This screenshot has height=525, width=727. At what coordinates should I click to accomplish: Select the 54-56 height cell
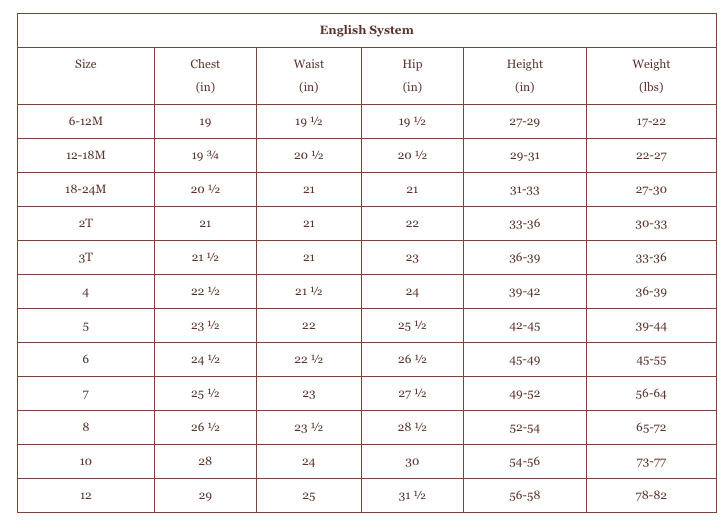pyautogui.click(x=524, y=462)
